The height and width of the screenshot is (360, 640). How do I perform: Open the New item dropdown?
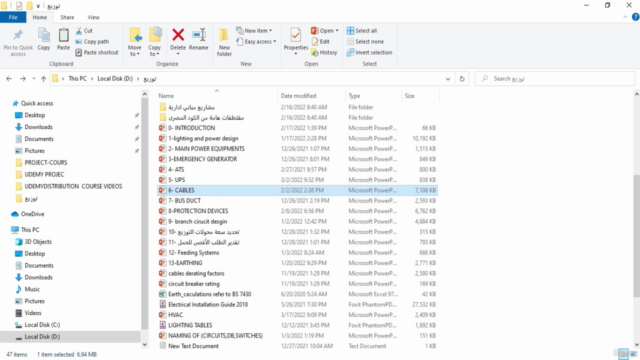[254, 31]
